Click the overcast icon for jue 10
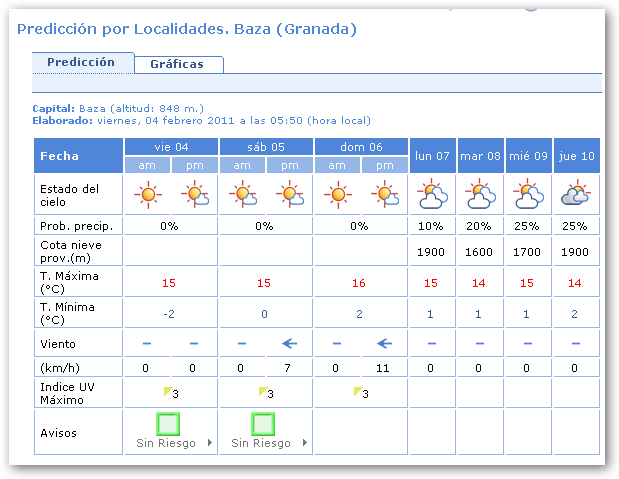619x479 pixels. tap(575, 194)
